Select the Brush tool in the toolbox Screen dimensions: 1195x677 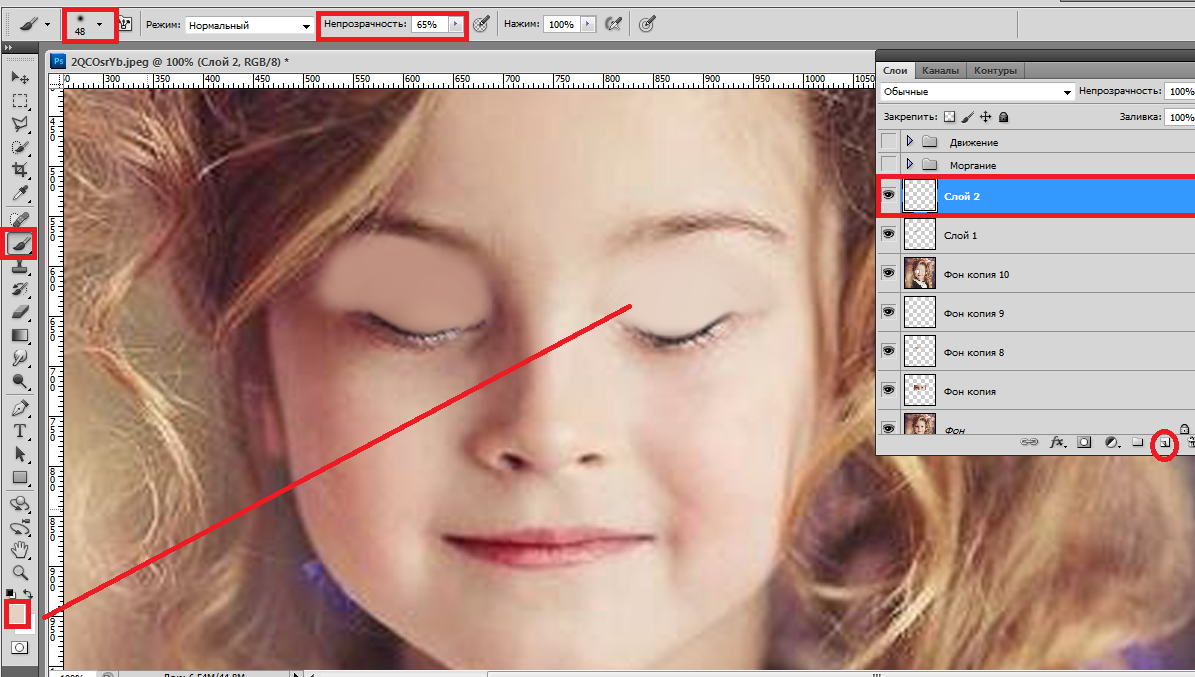coord(20,243)
